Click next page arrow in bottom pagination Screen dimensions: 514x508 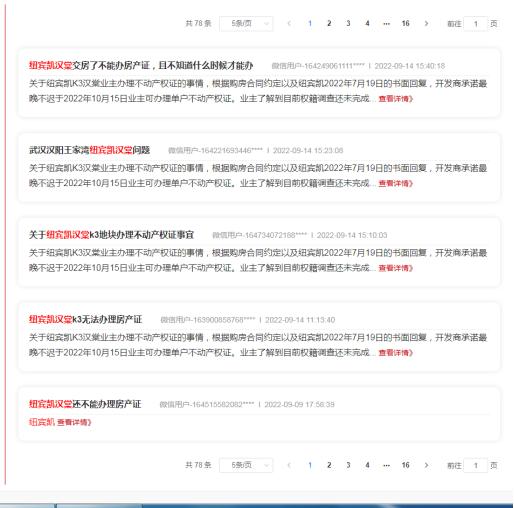pos(426,465)
